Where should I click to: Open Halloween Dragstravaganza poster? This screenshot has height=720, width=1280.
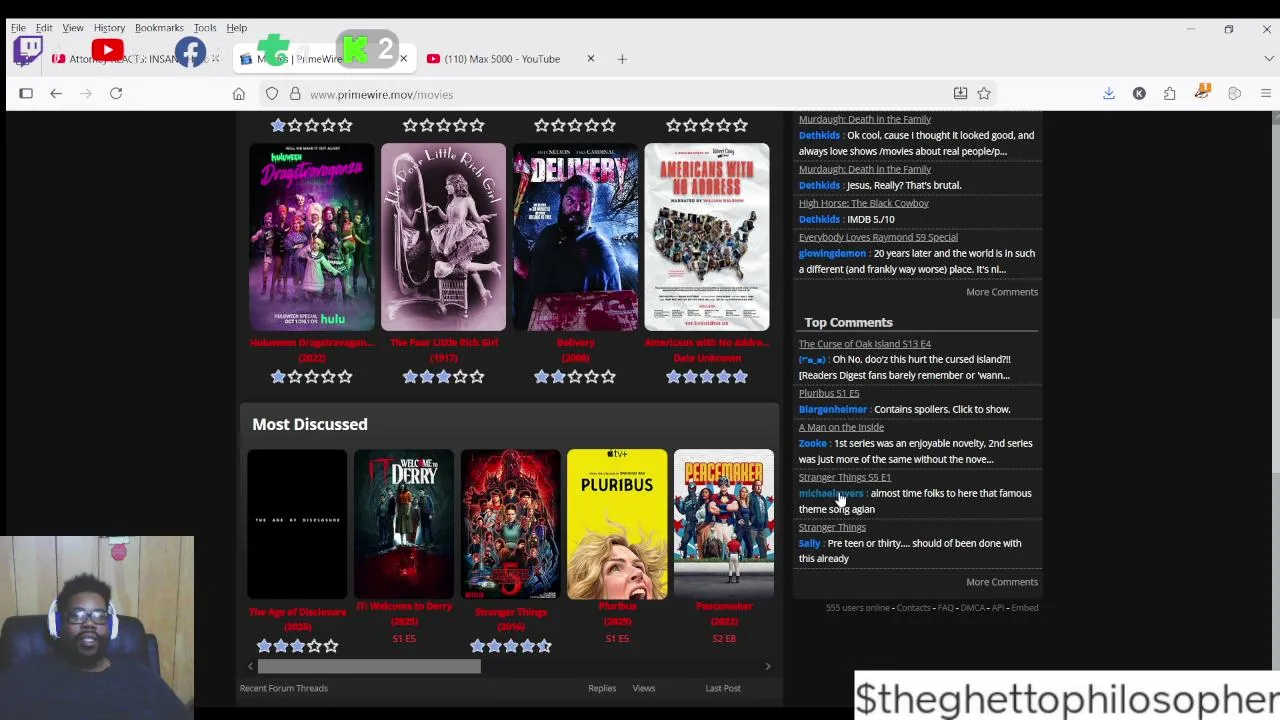tap(311, 237)
